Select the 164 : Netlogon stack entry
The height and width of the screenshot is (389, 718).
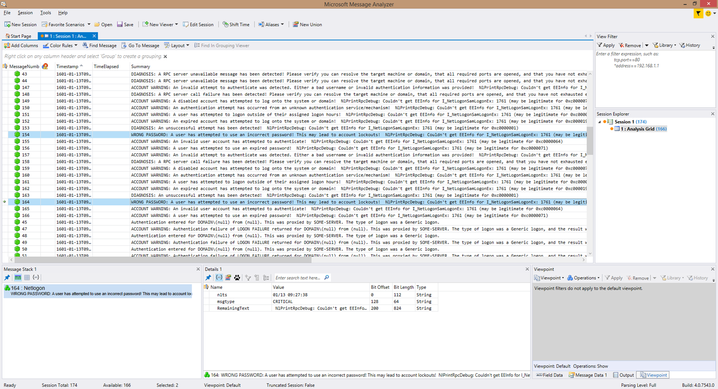[98, 291]
